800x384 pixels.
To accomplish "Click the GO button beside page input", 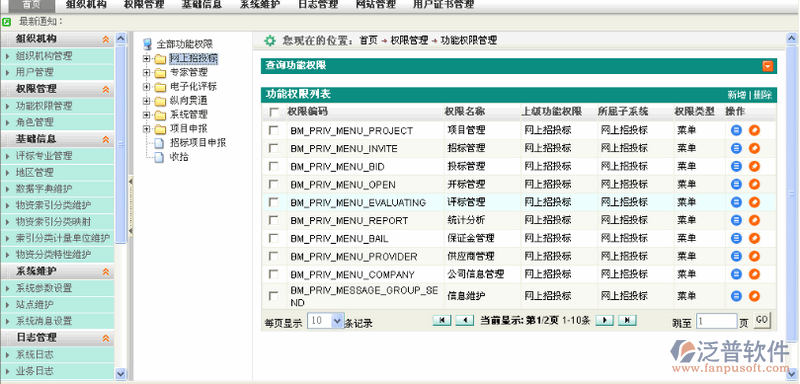I will click(762, 320).
